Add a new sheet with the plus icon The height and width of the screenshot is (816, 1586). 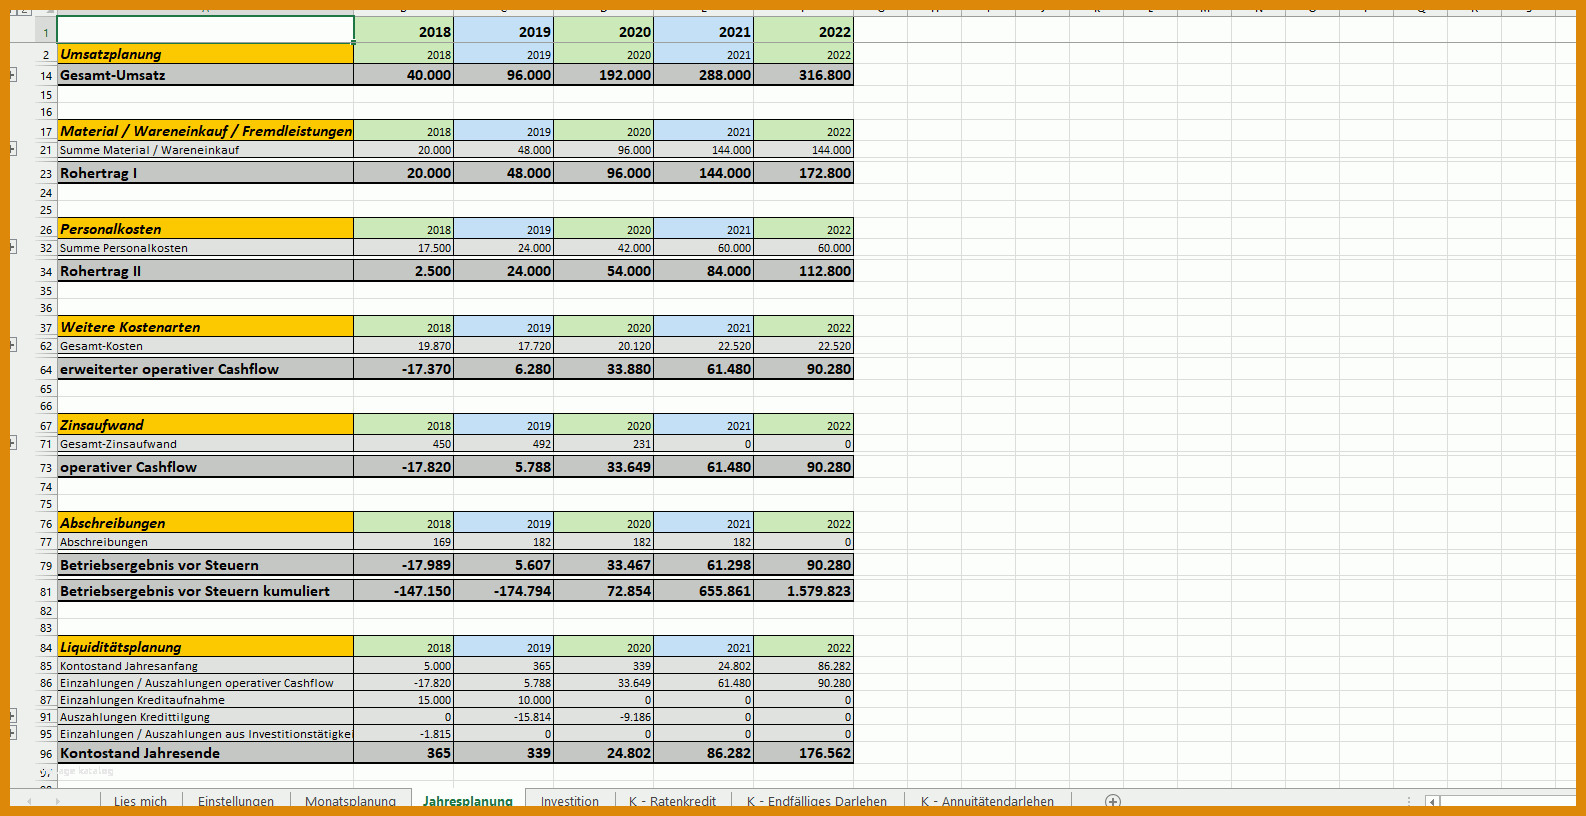tap(1113, 801)
